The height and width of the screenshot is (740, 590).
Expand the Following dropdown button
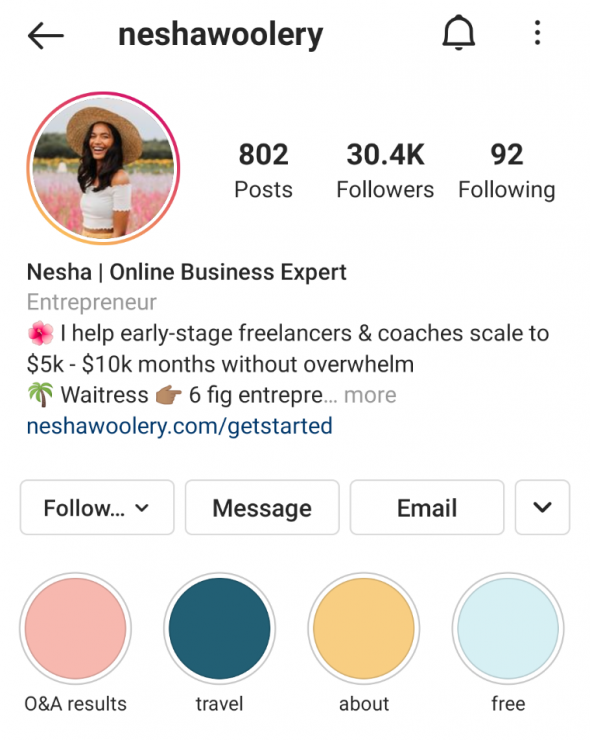(97, 507)
